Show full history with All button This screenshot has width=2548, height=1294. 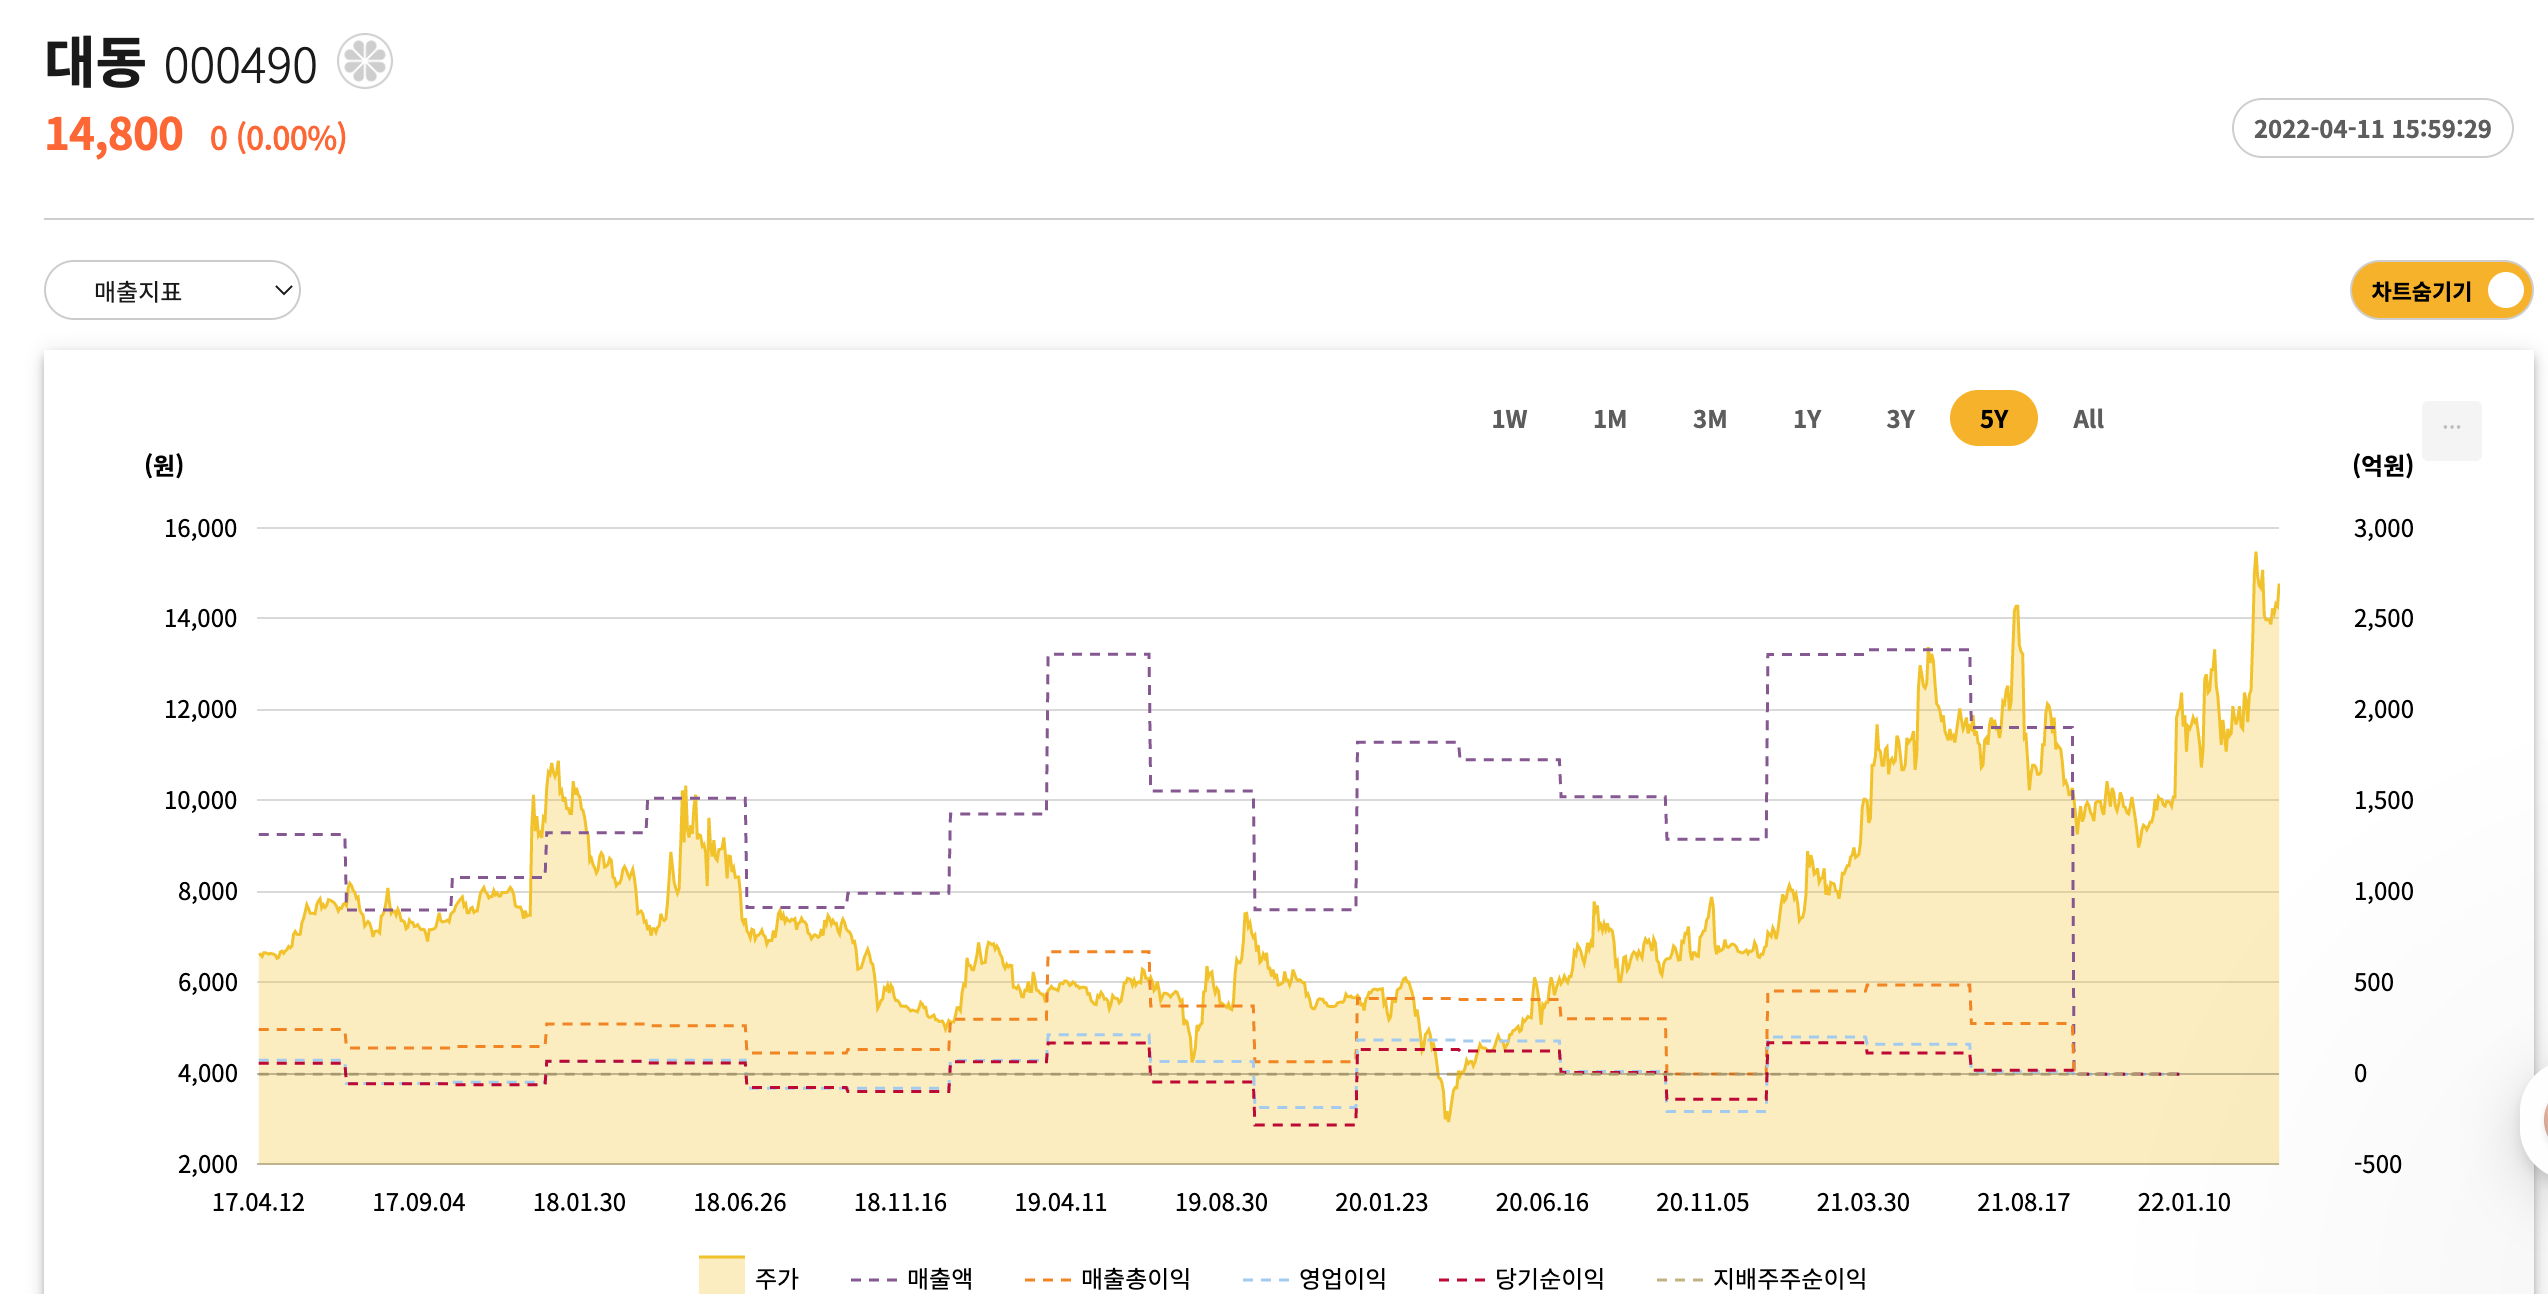(x=2088, y=419)
